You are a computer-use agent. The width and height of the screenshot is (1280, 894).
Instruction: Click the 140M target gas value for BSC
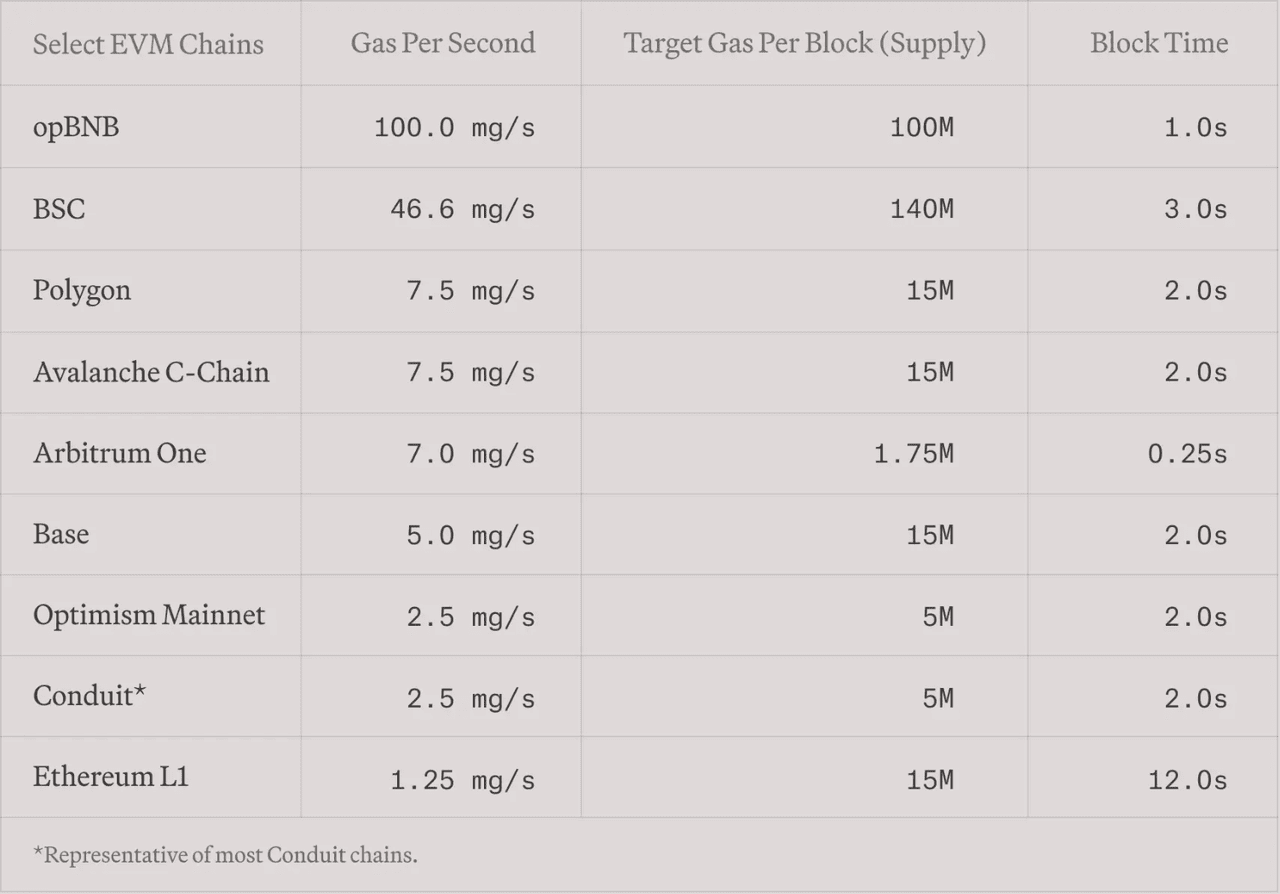[921, 209]
